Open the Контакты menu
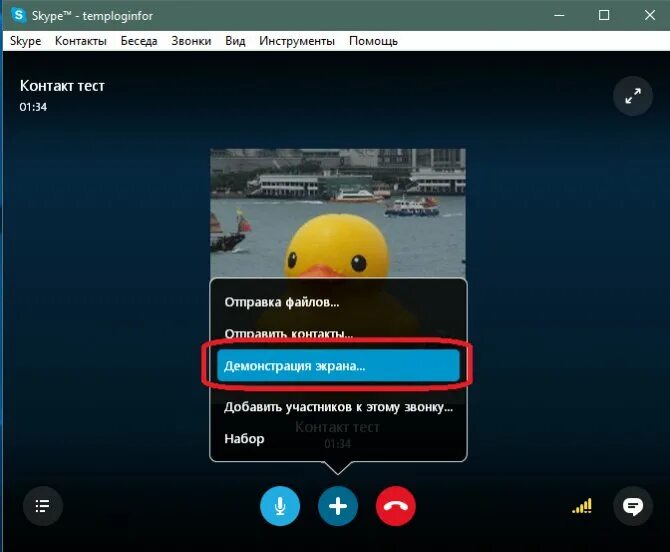Image resolution: width=670 pixels, height=552 pixels. (81, 41)
